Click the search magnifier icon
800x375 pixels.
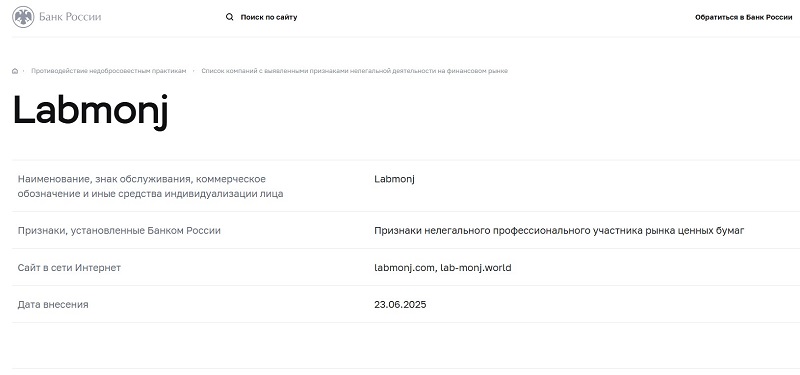pos(230,17)
